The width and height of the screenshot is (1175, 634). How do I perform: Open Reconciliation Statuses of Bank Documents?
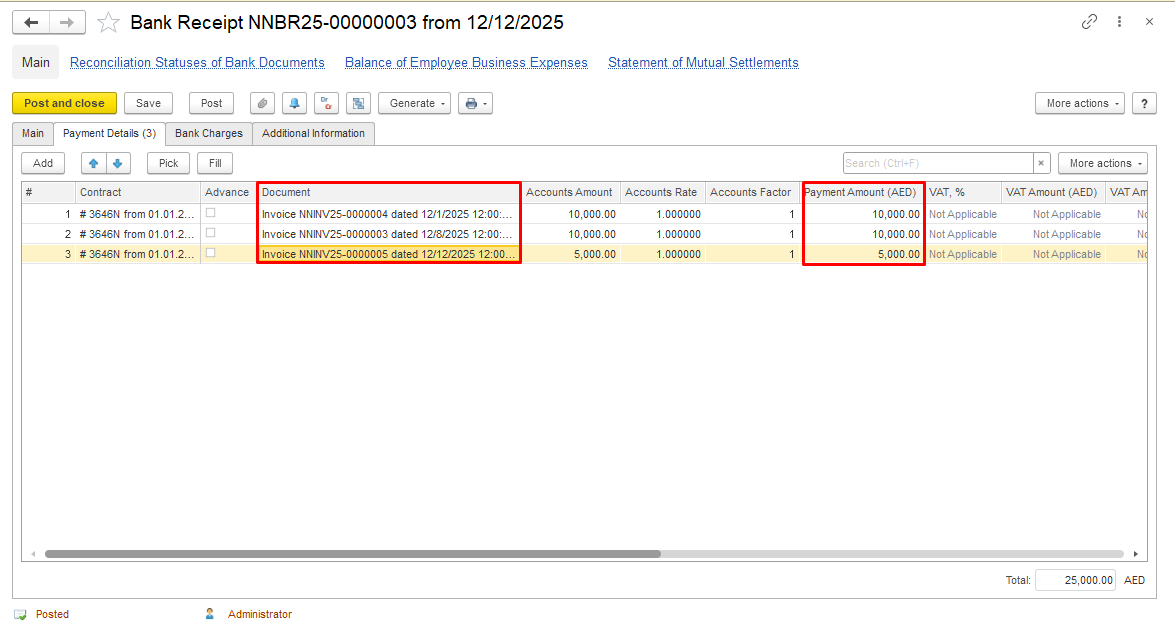pos(197,63)
